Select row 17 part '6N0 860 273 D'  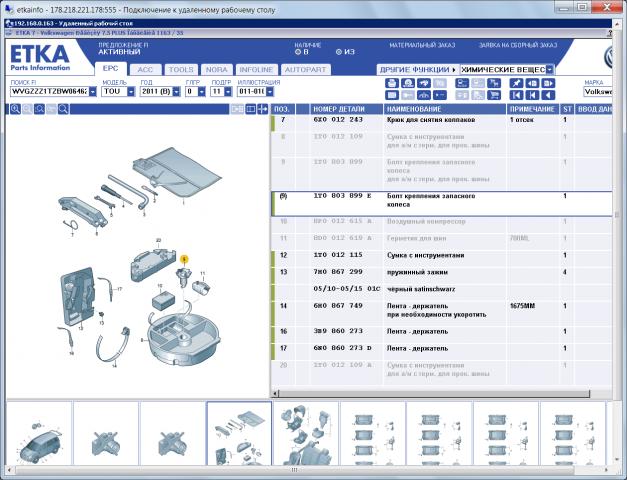coord(343,348)
